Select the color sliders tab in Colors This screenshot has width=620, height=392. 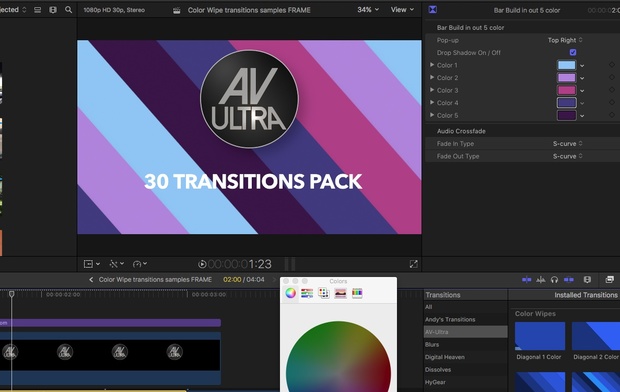pyautogui.click(x=307, y=293)
